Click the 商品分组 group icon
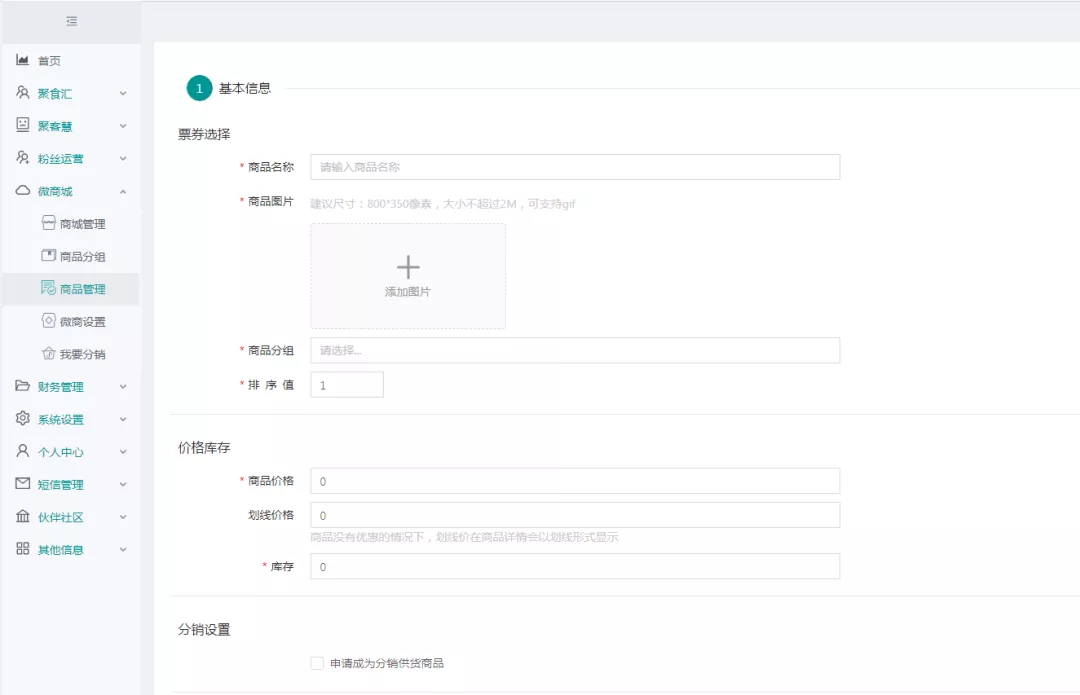The height and width of the screenshot is (695, 1080). point(48,256)
